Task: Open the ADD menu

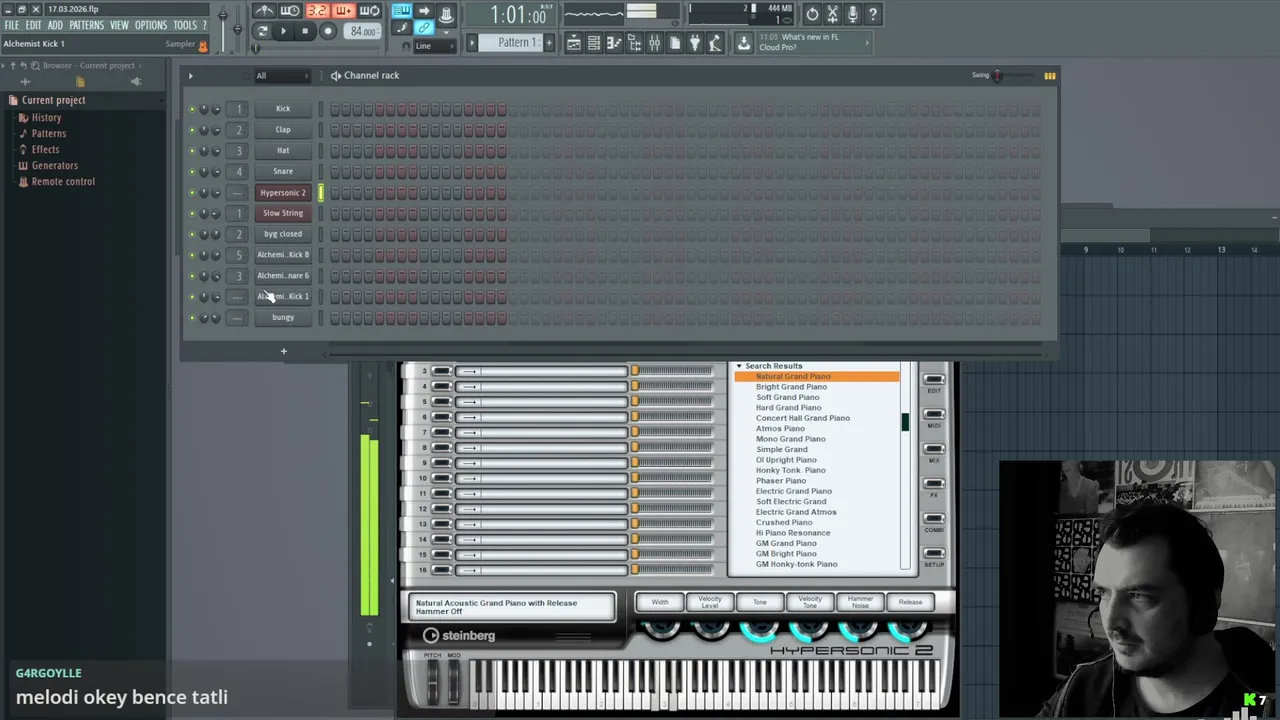Action: 55,25
